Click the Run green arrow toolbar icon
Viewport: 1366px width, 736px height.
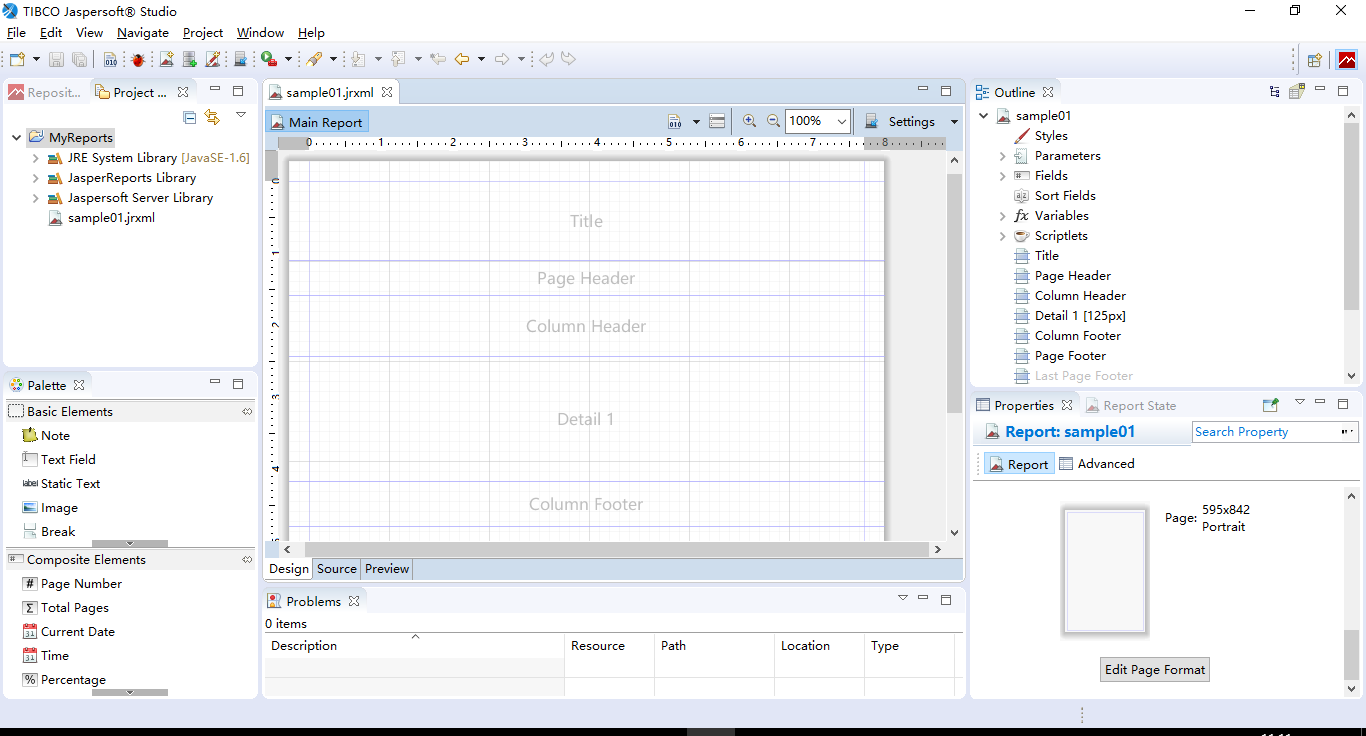pyautogui.click(x=269, y=60)
